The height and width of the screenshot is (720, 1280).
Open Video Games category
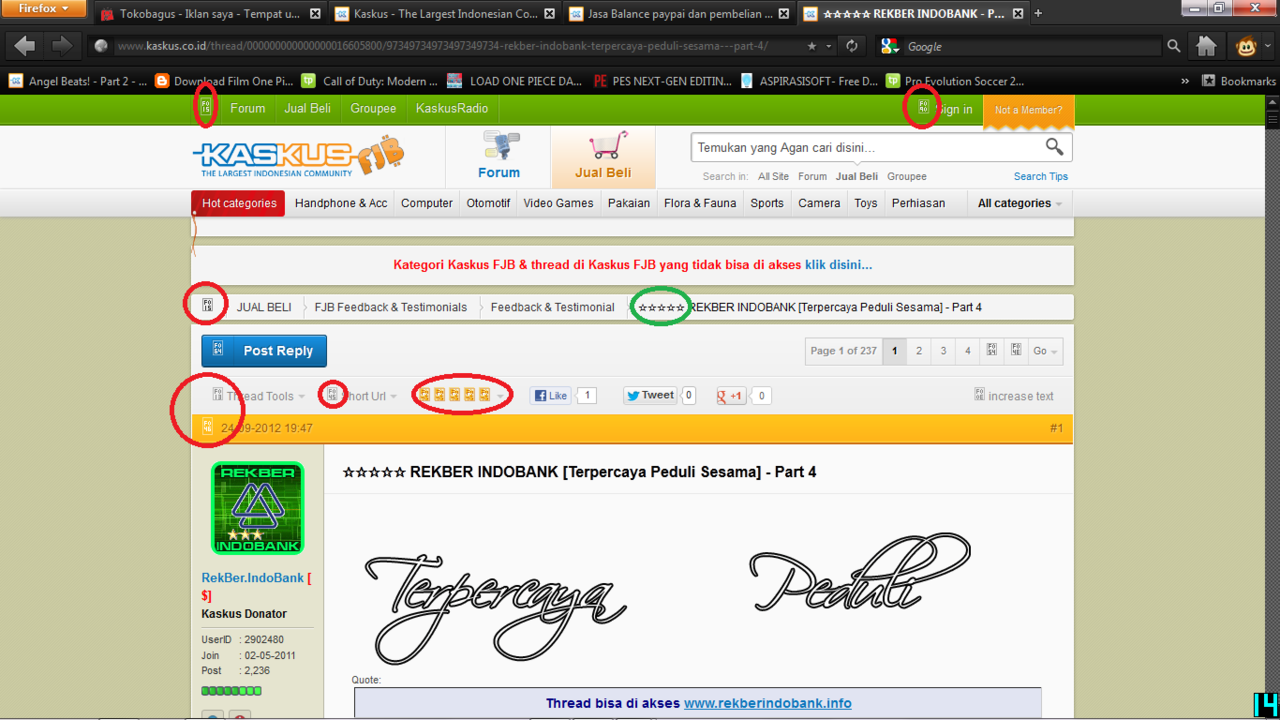(558, 203)
